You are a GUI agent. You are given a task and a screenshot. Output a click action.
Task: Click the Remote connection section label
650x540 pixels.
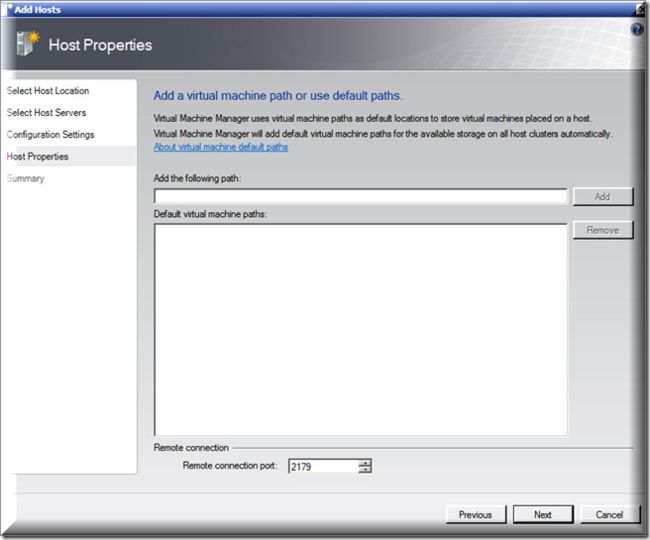click(191, 448)
